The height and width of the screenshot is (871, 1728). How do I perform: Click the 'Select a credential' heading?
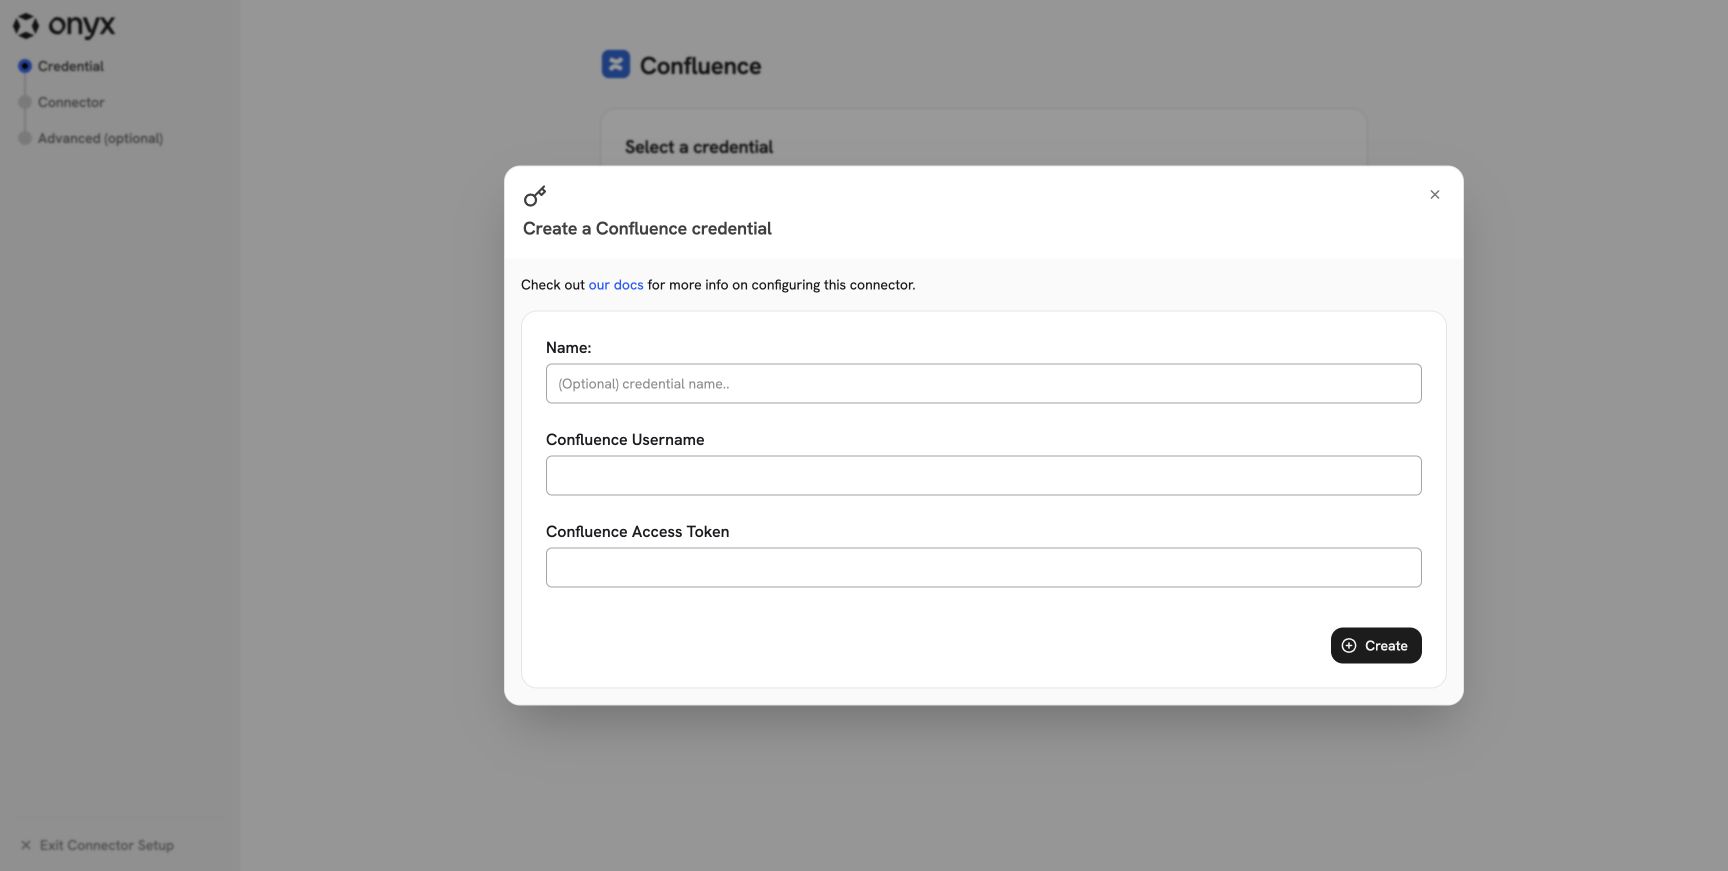coord(699,147)
